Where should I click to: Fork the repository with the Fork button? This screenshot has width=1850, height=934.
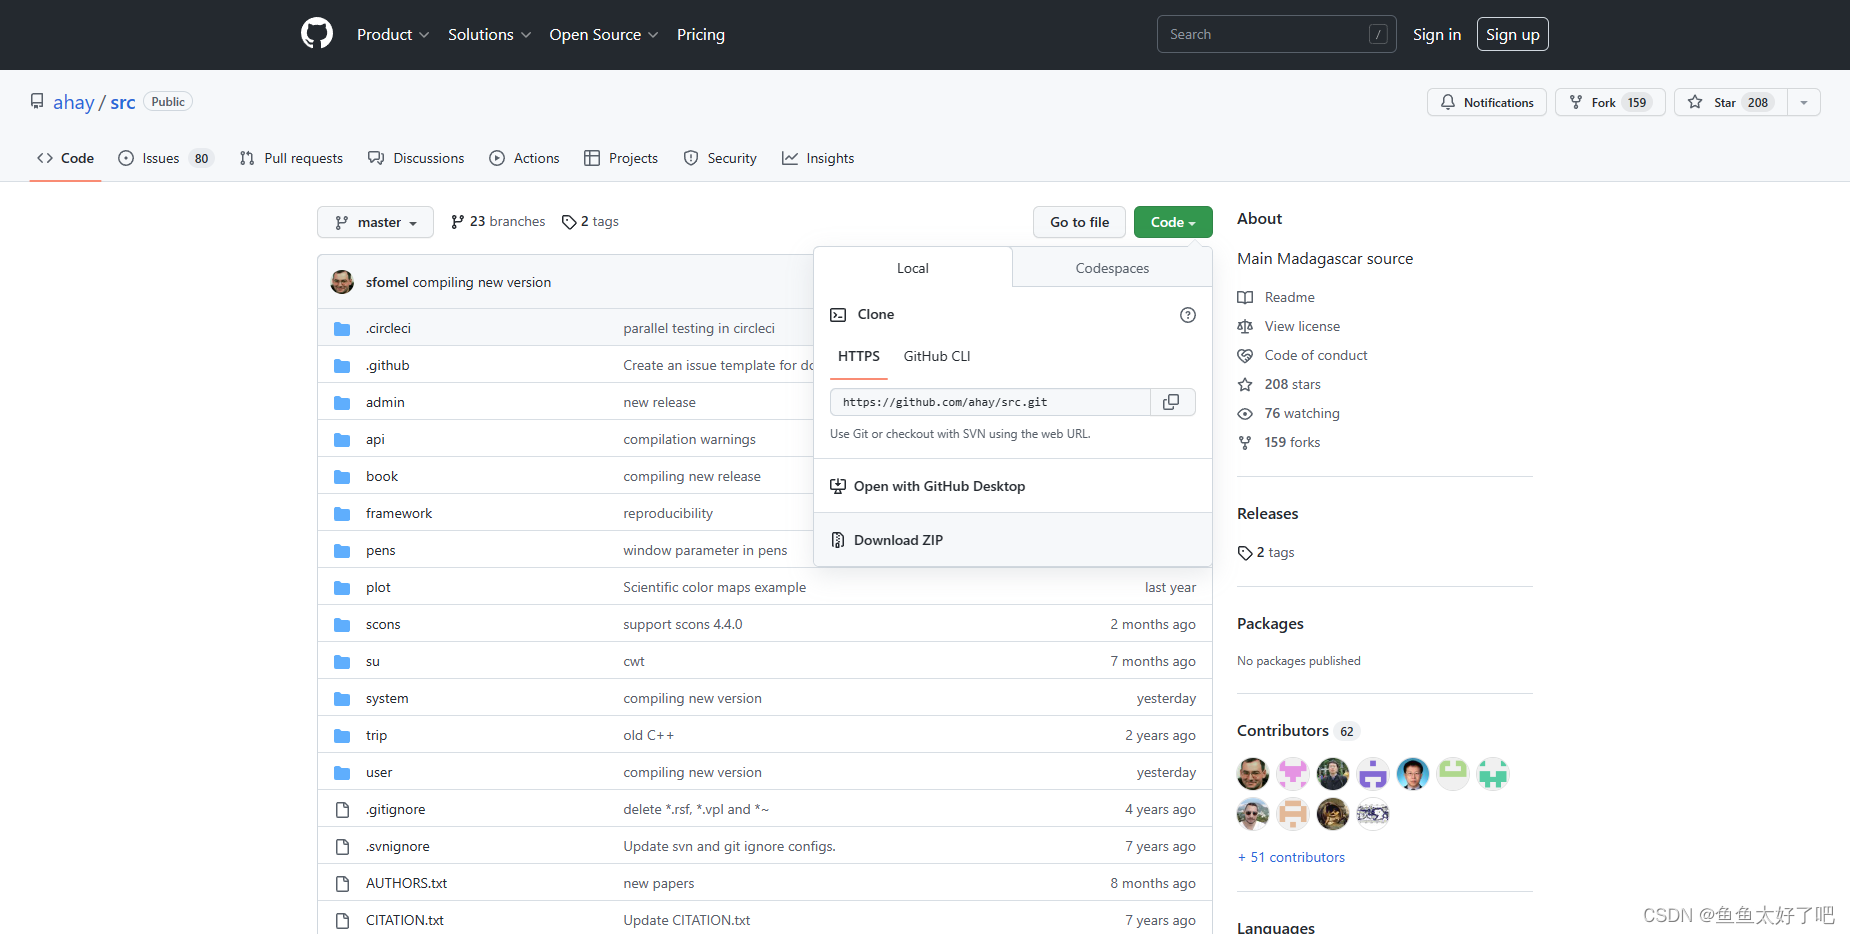(x=1610, y=102)
